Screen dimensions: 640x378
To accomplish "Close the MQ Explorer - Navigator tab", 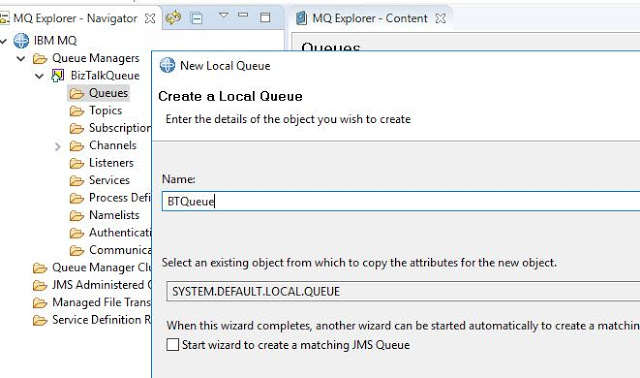I will [150, 18].
